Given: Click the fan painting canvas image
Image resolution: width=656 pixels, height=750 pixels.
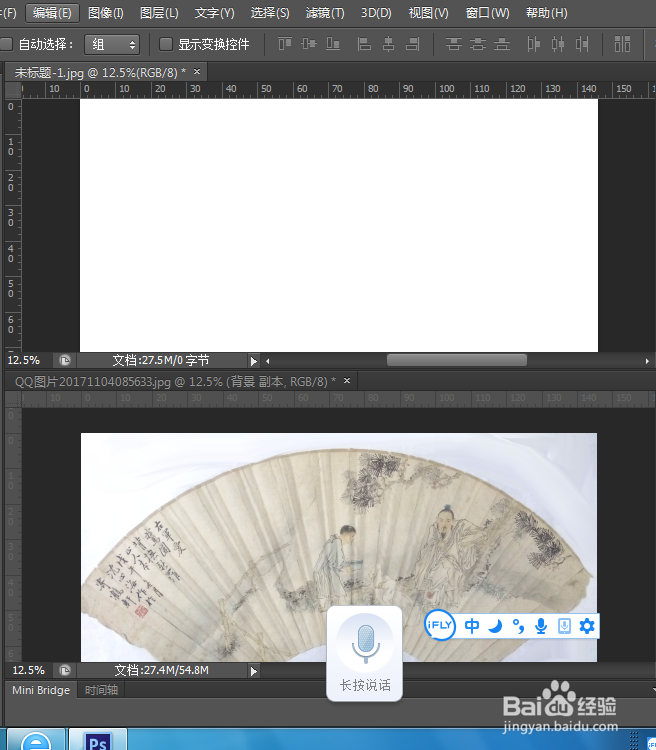Looking at the screenshot, I should coord(339,547).
